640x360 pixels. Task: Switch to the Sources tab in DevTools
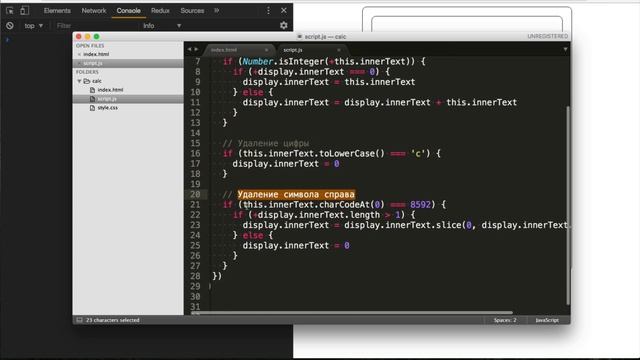(x=192, y=11)
